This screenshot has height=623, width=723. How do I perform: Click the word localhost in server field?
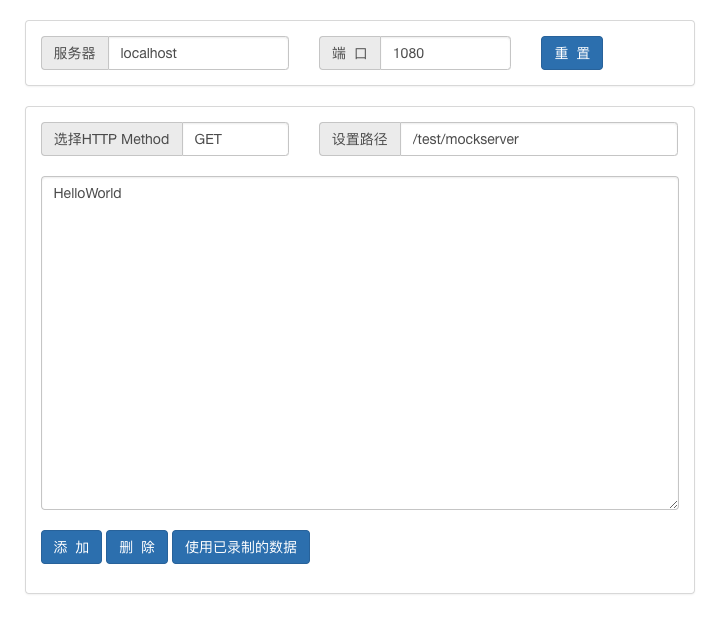pos(148,53)
